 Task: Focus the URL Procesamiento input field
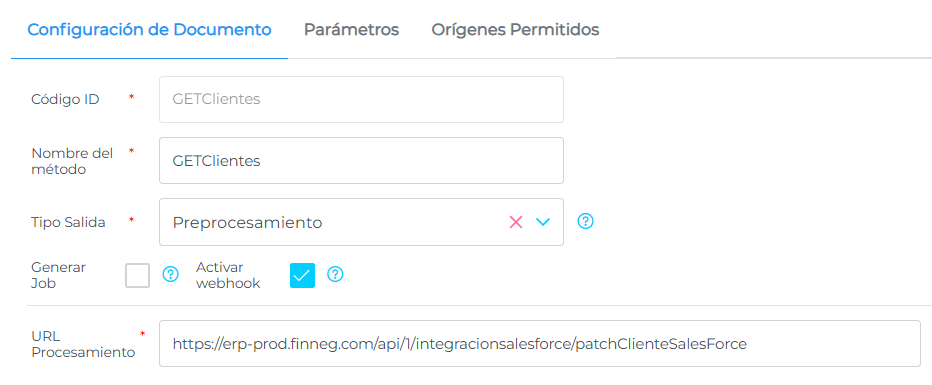pyautogui.click(x=540, y=343)
